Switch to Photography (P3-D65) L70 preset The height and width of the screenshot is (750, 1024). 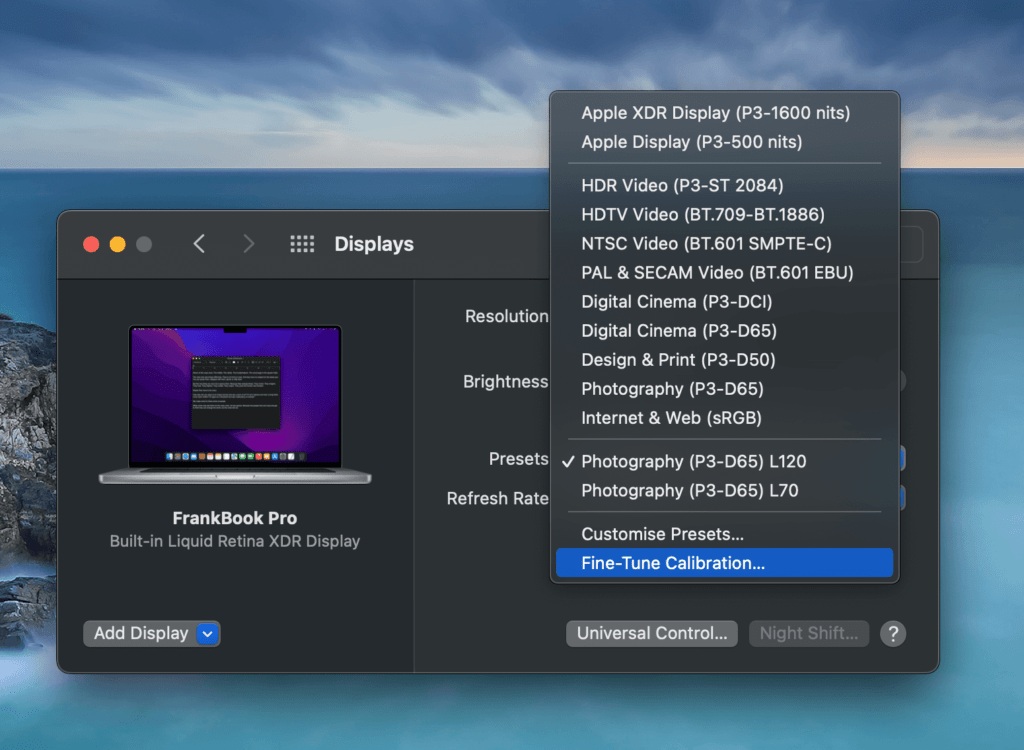(x=724, y=491)
